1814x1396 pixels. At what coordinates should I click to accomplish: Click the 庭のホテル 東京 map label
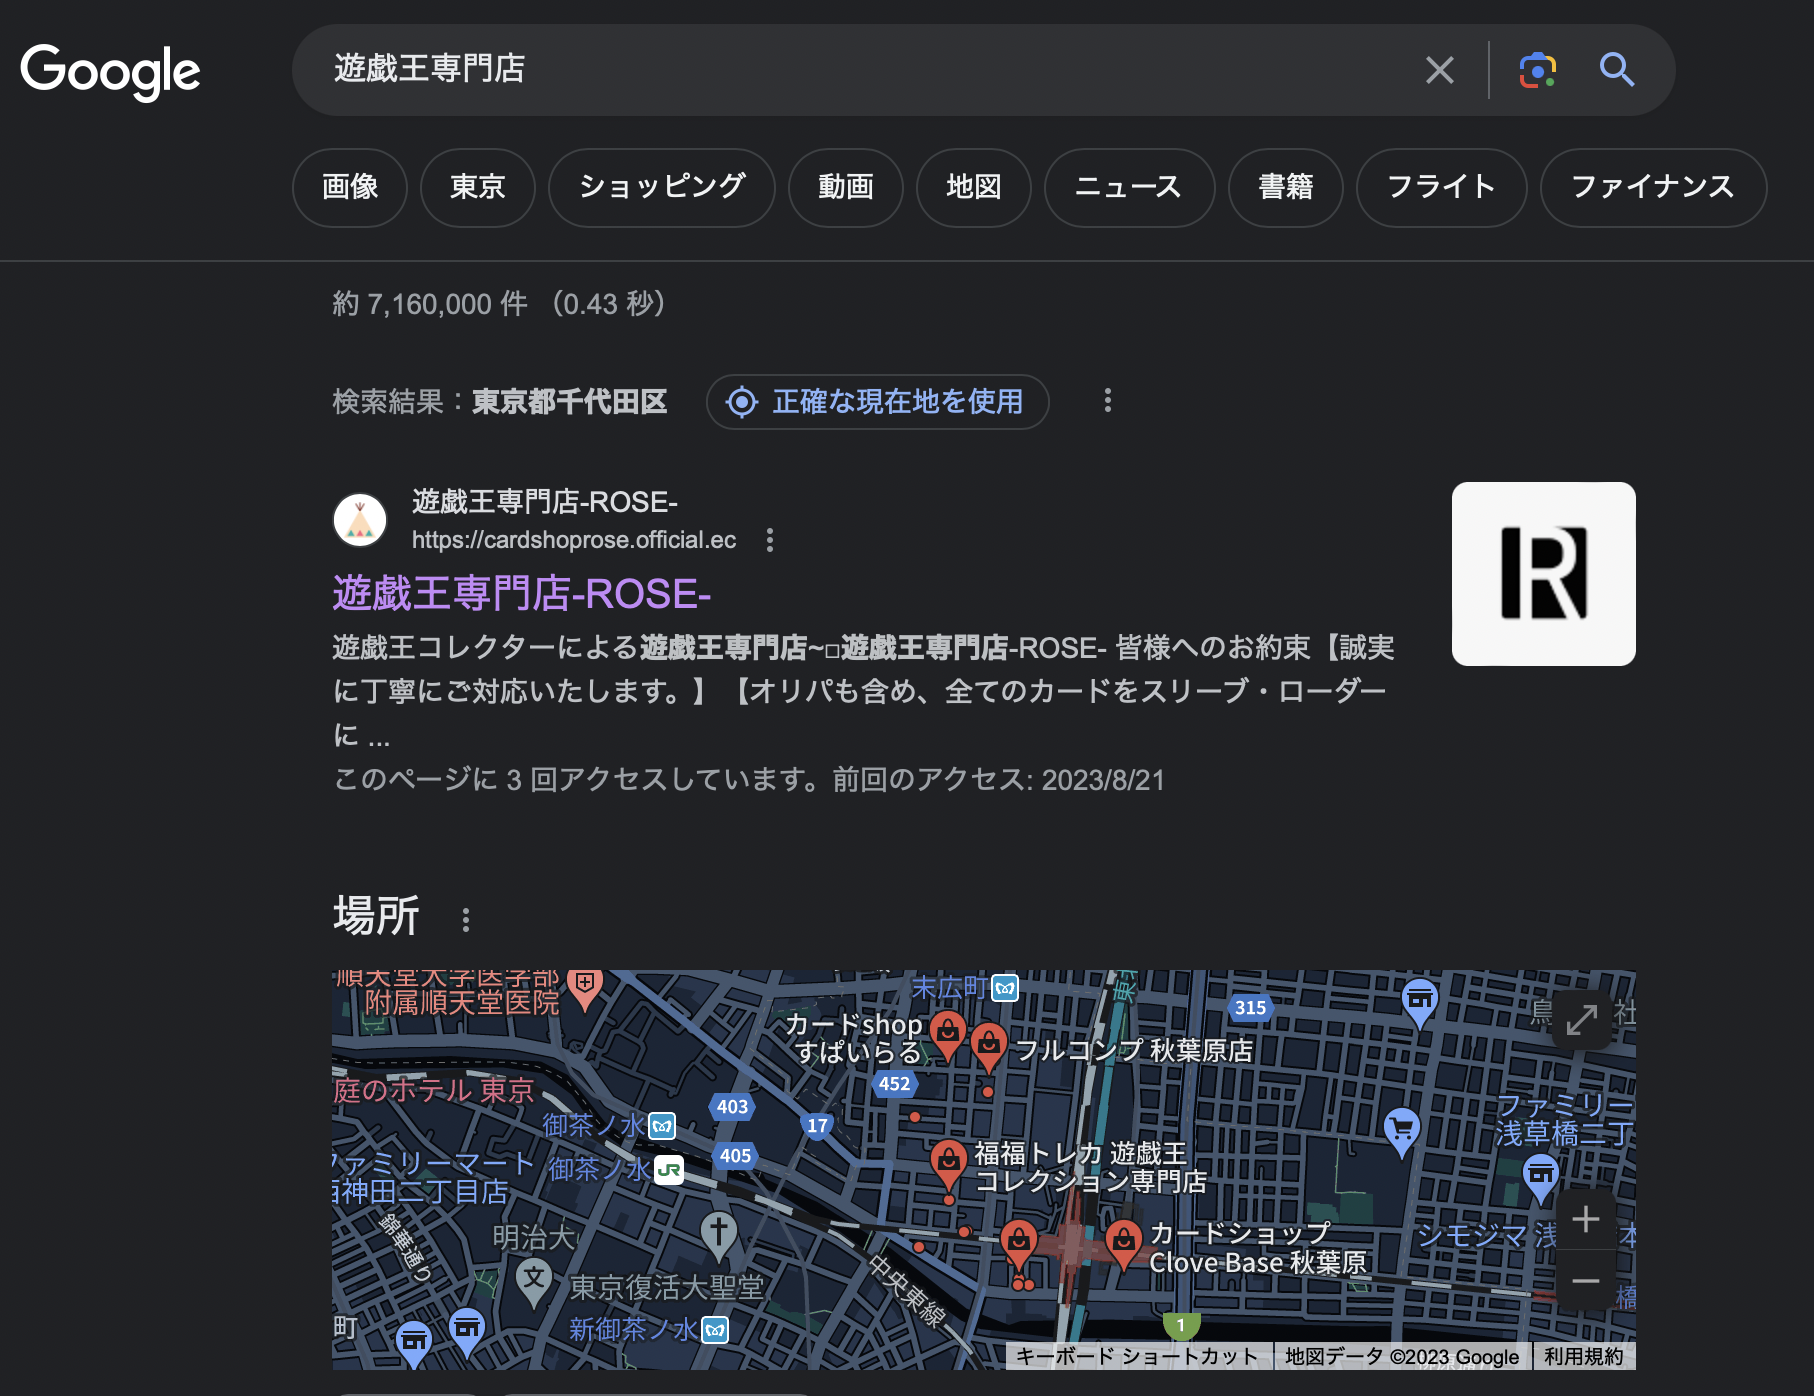[434, 1090]
